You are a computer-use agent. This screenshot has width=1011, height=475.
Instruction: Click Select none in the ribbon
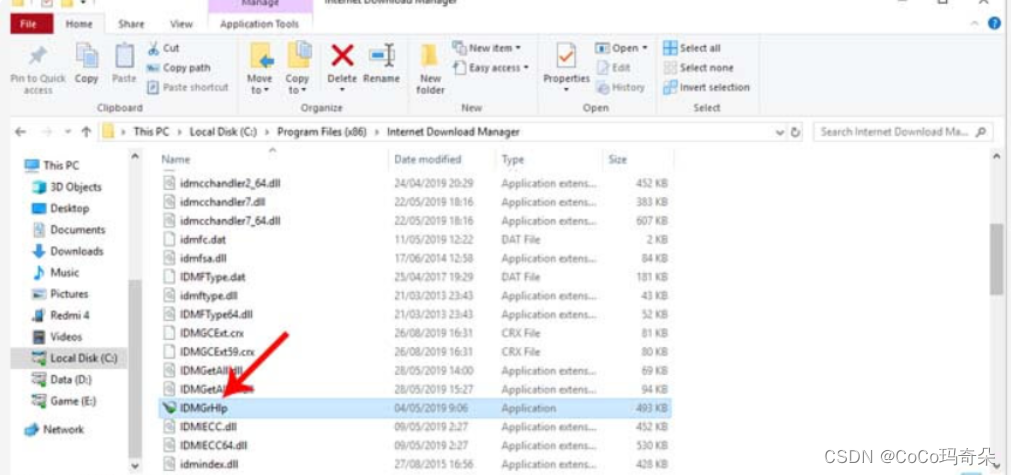[x=698, y=68]
